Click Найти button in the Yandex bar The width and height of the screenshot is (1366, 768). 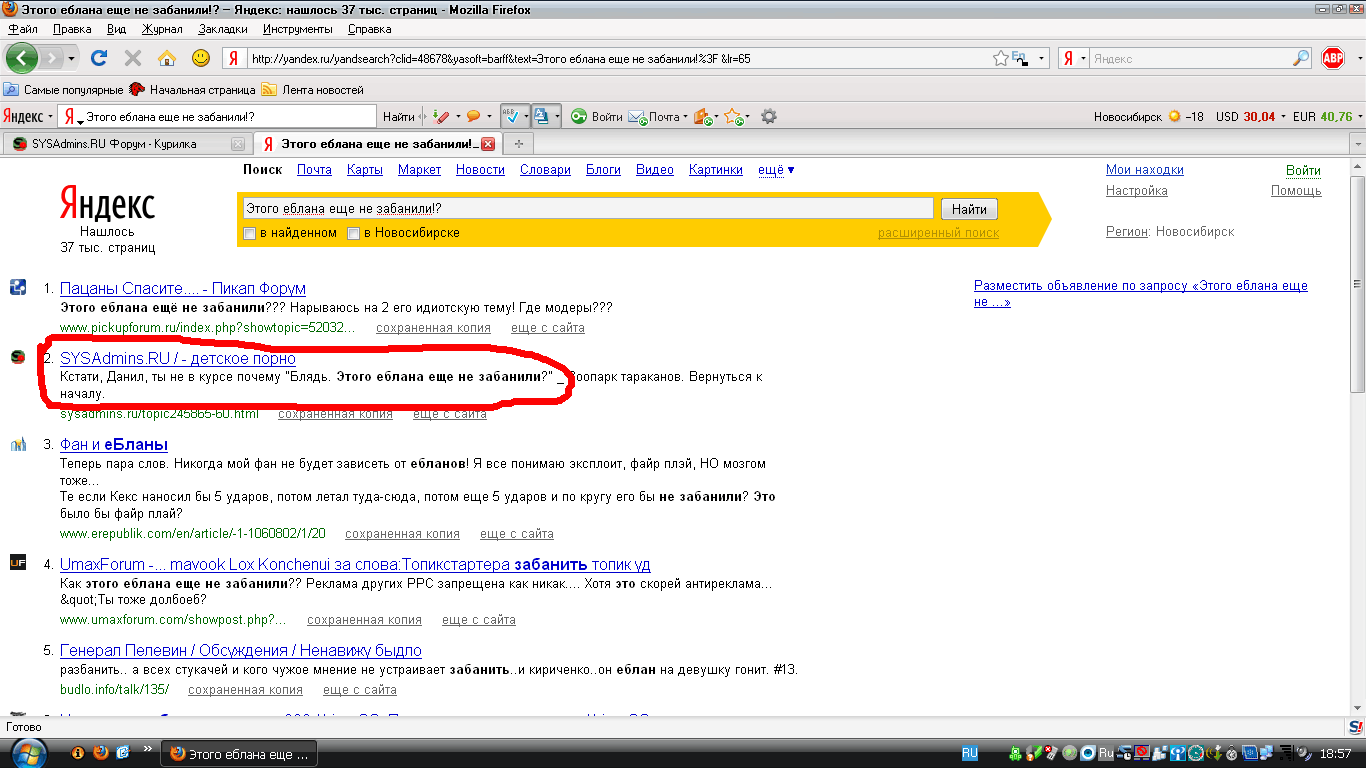point(399,117)
